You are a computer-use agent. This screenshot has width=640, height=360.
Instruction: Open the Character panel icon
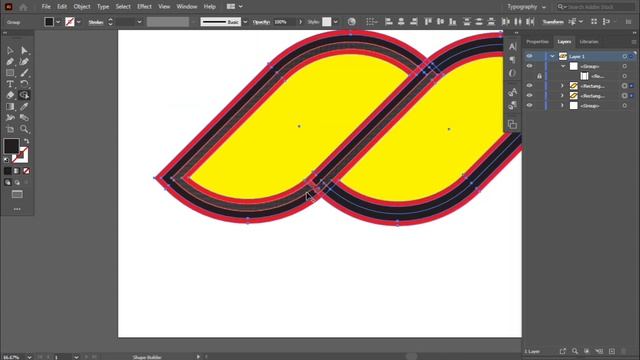[x=512, y=47]
